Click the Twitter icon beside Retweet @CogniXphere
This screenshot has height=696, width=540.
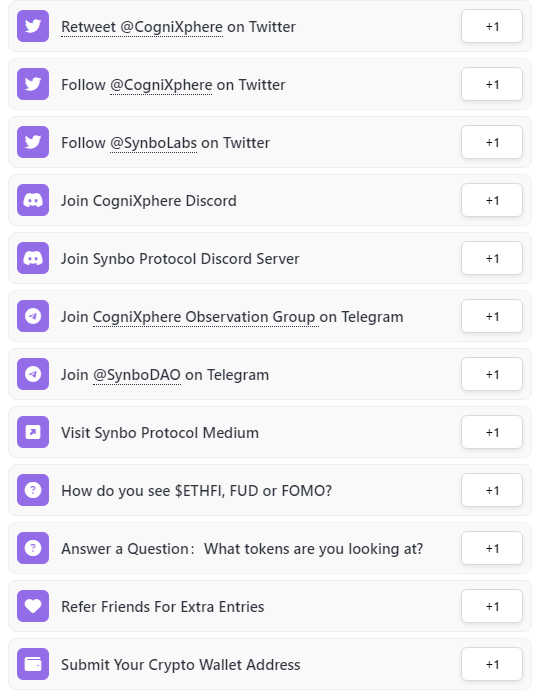click(x=33, y=26)
